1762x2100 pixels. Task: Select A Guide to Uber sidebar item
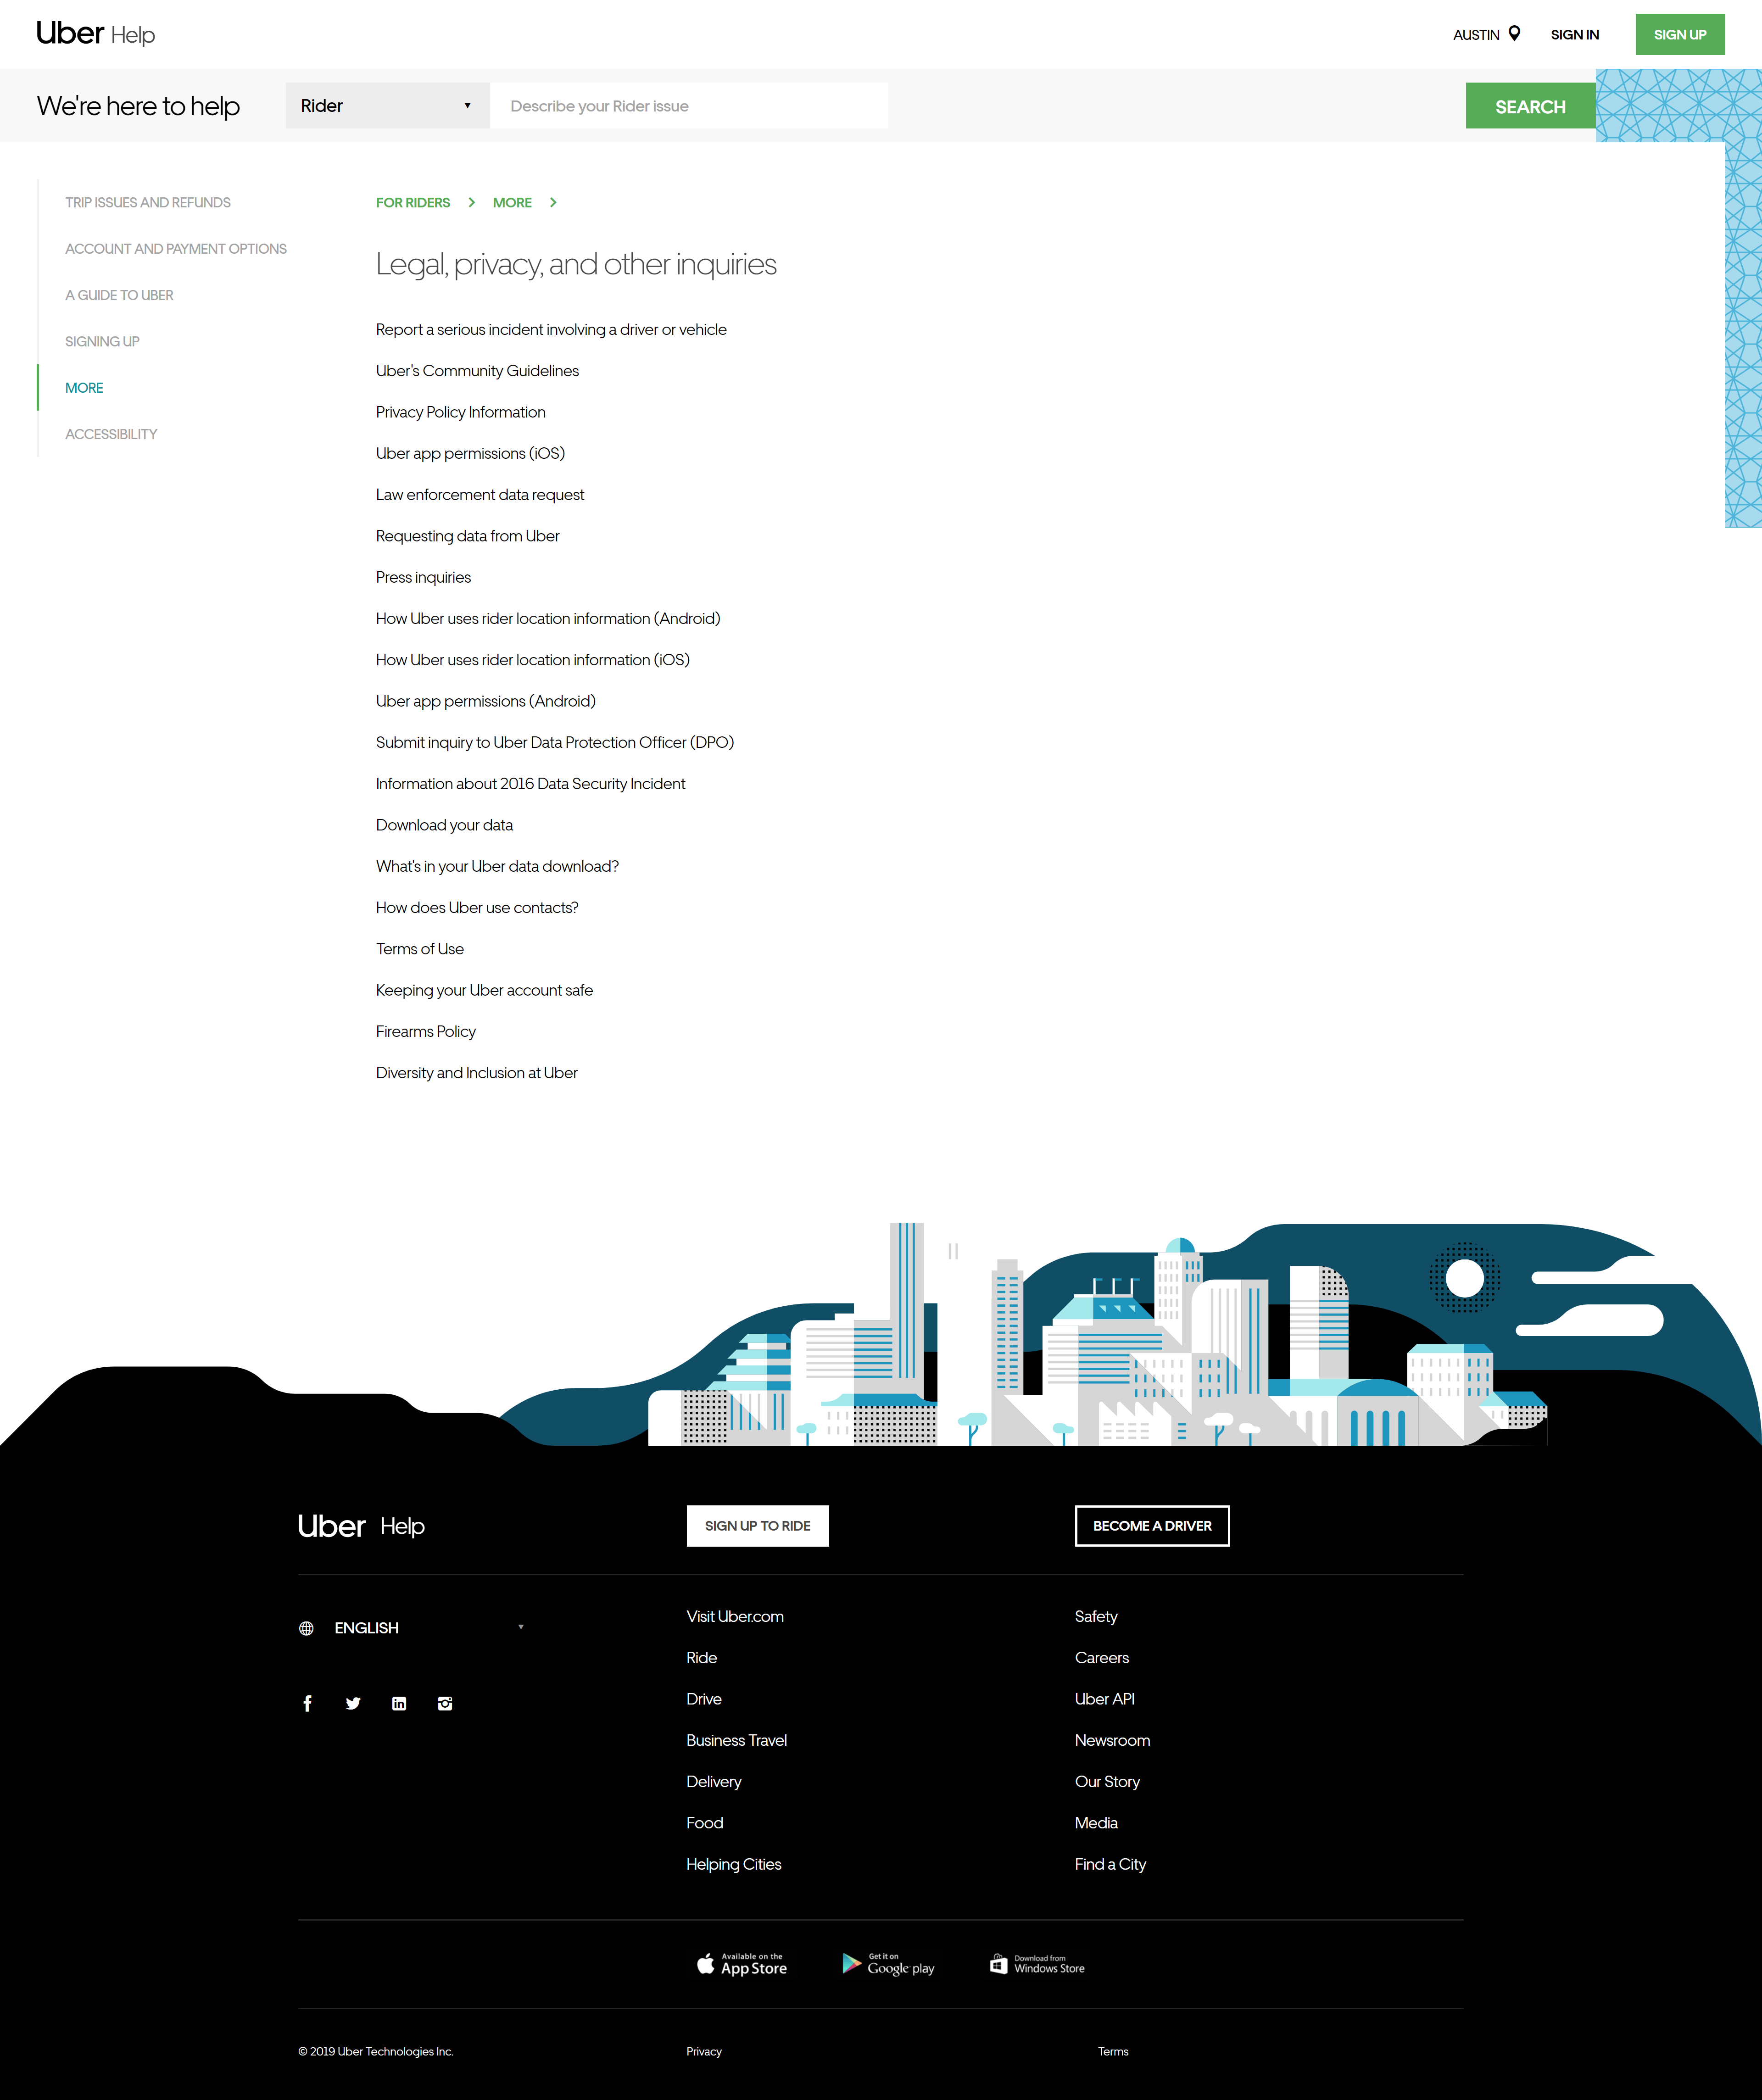[x=119, y=295]
